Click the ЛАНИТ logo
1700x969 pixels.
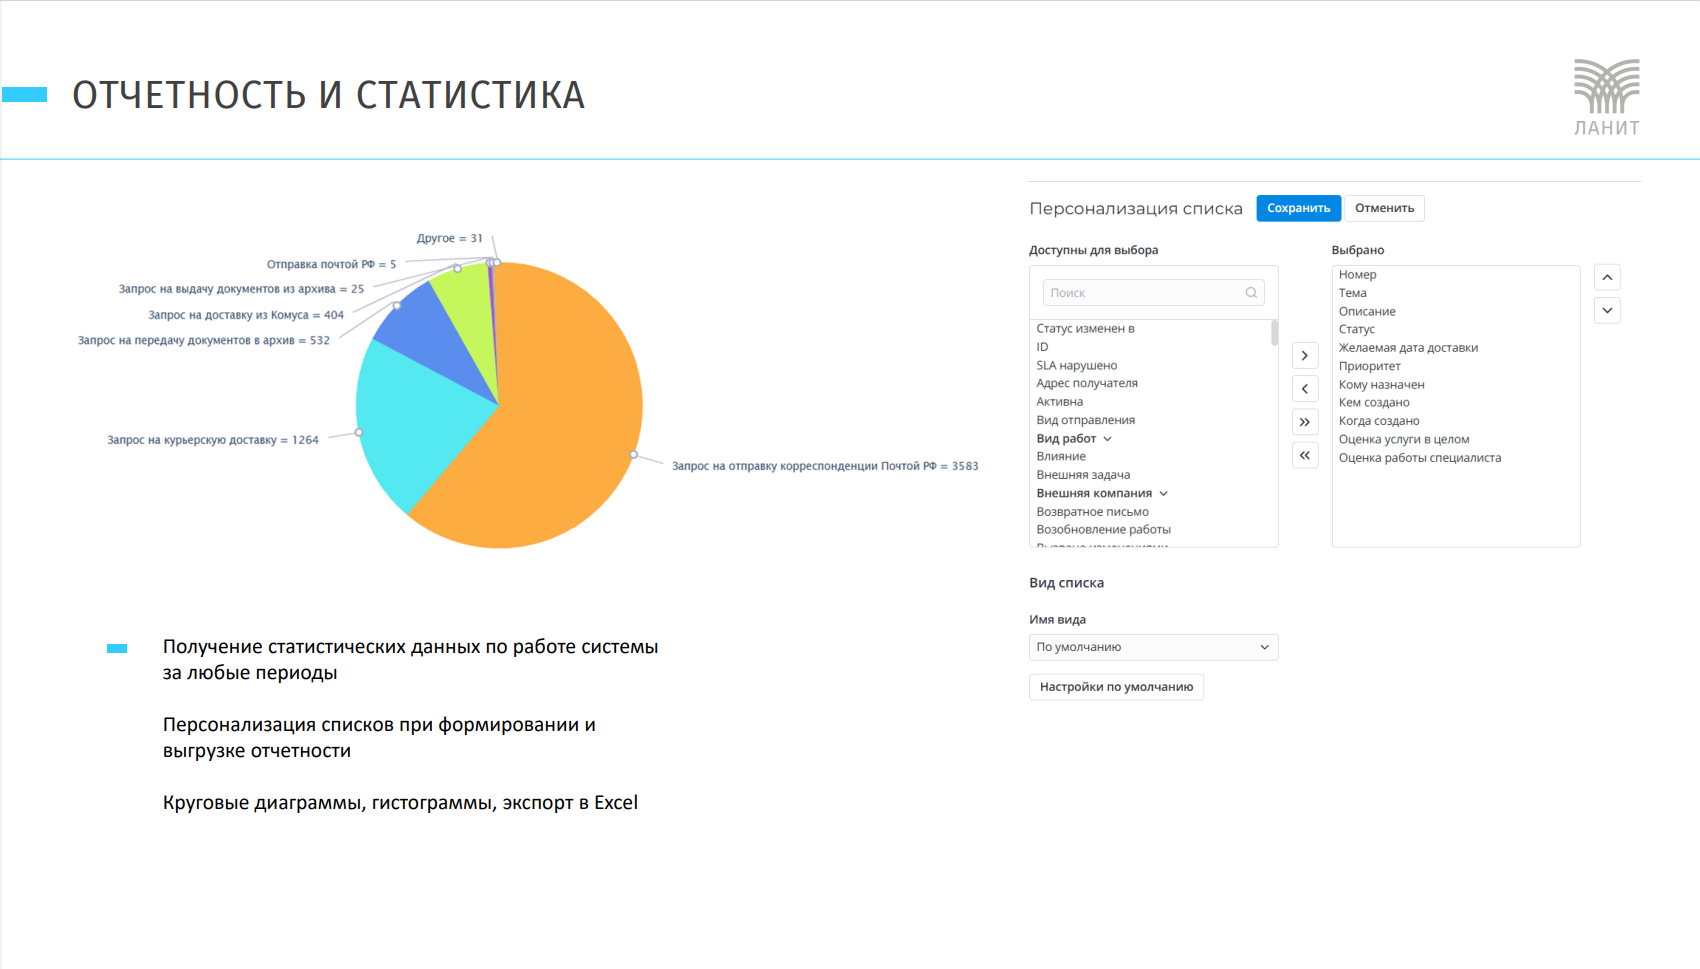coord(1607,97)
